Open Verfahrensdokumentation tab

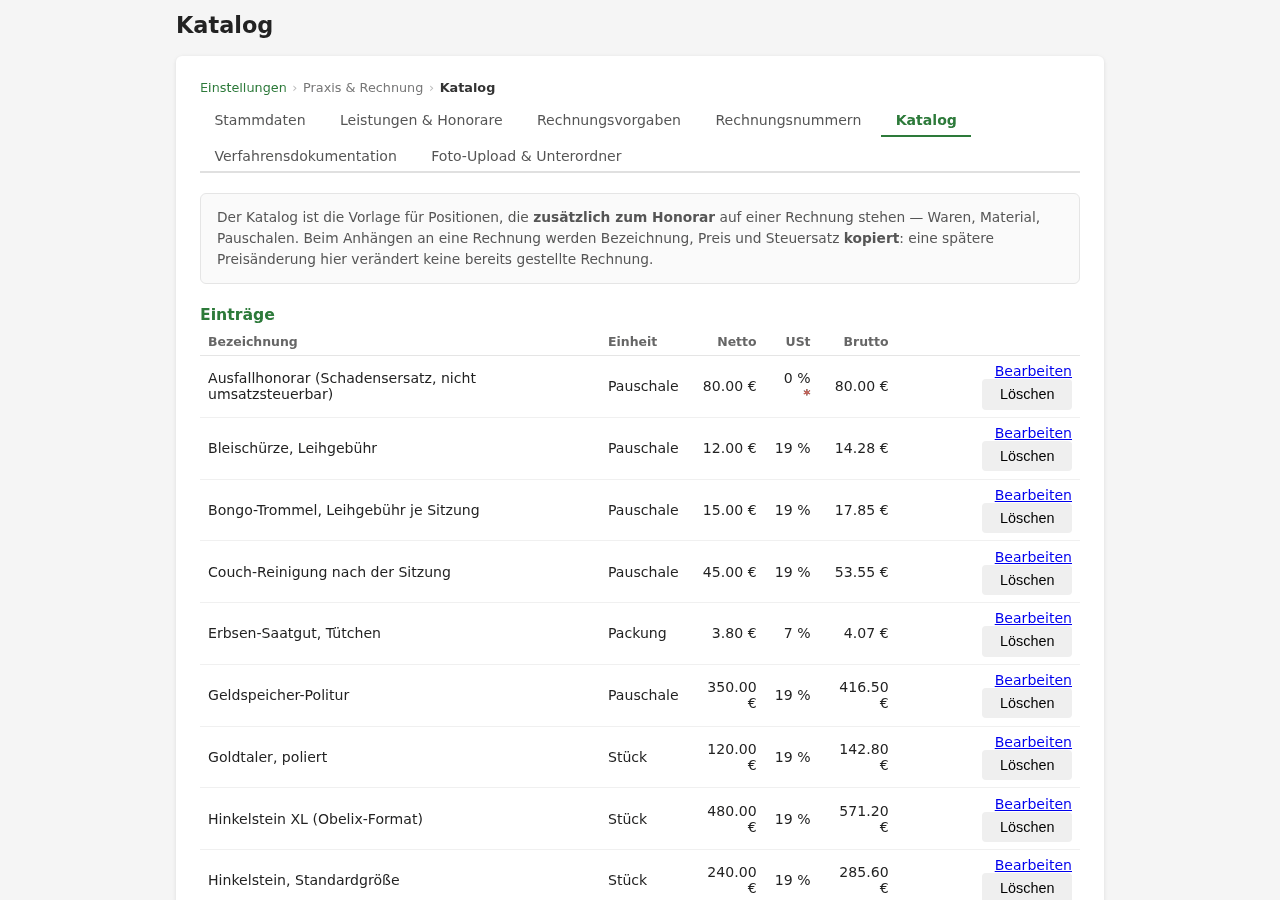click(x=306, y=156)
